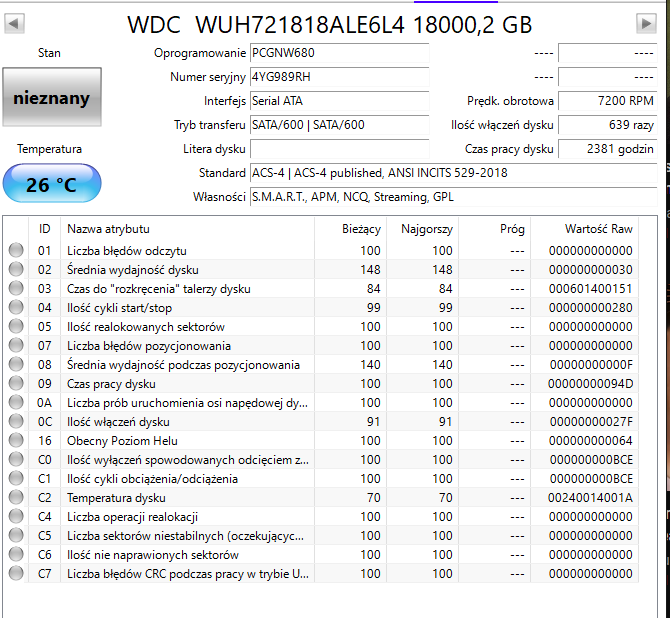
Task: Select row 'Ilość cykli start/stop'
Action: [x=323, y=307]
